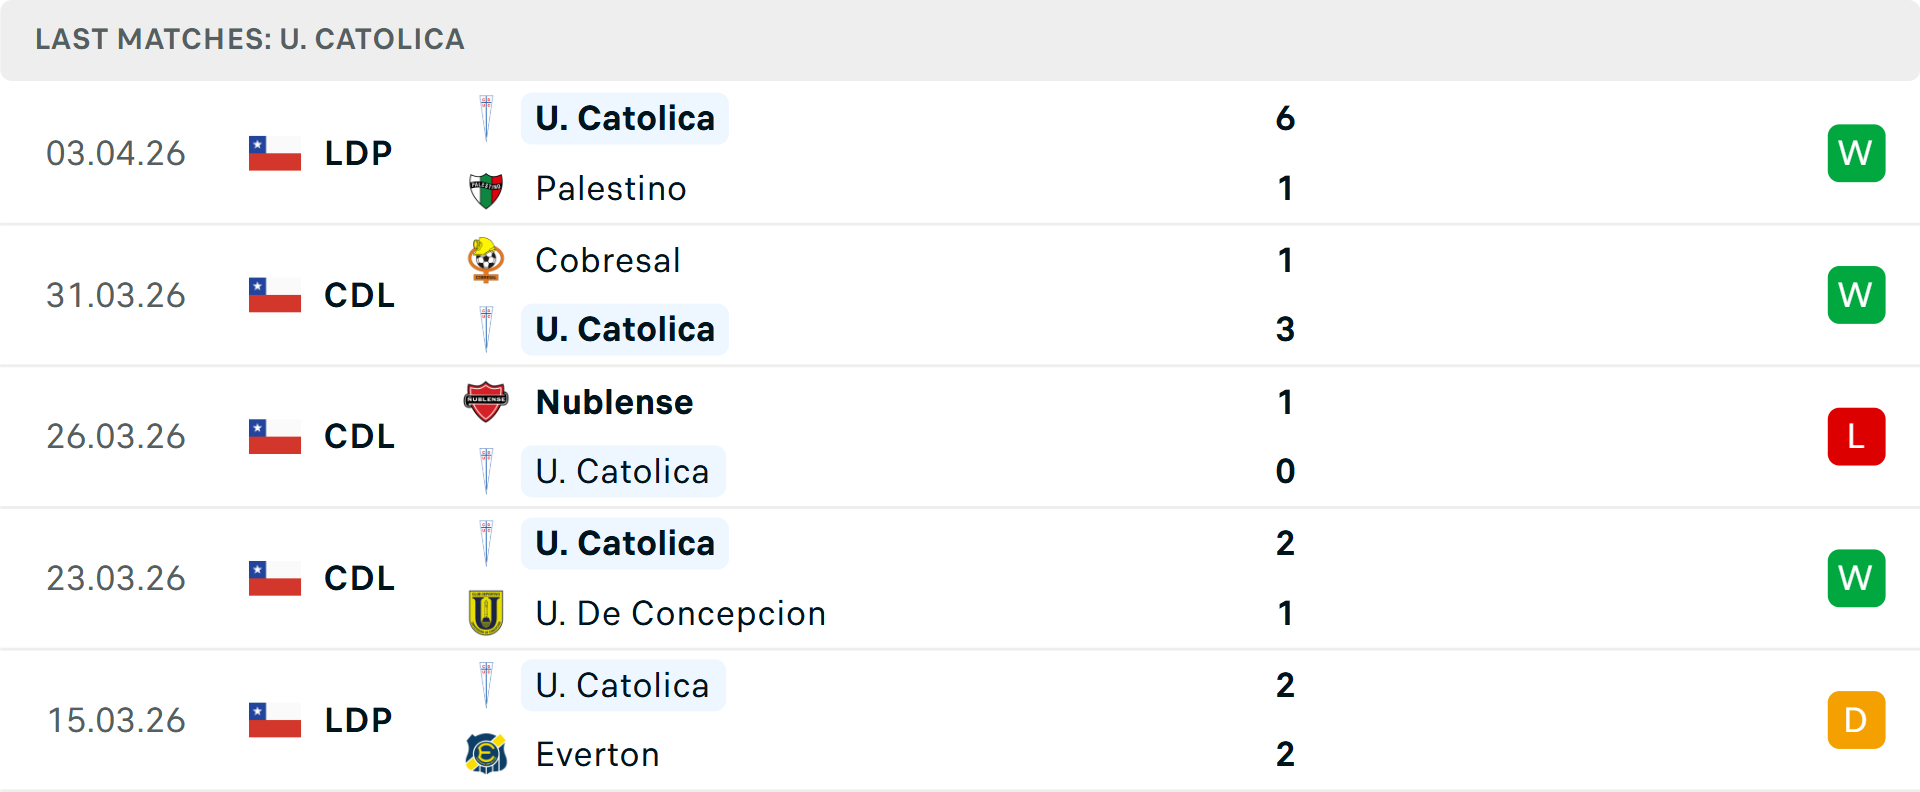Viewport: 1920px width, 792px height.
Task: Click the 23.03.26 match date
Action: point(116,578)
